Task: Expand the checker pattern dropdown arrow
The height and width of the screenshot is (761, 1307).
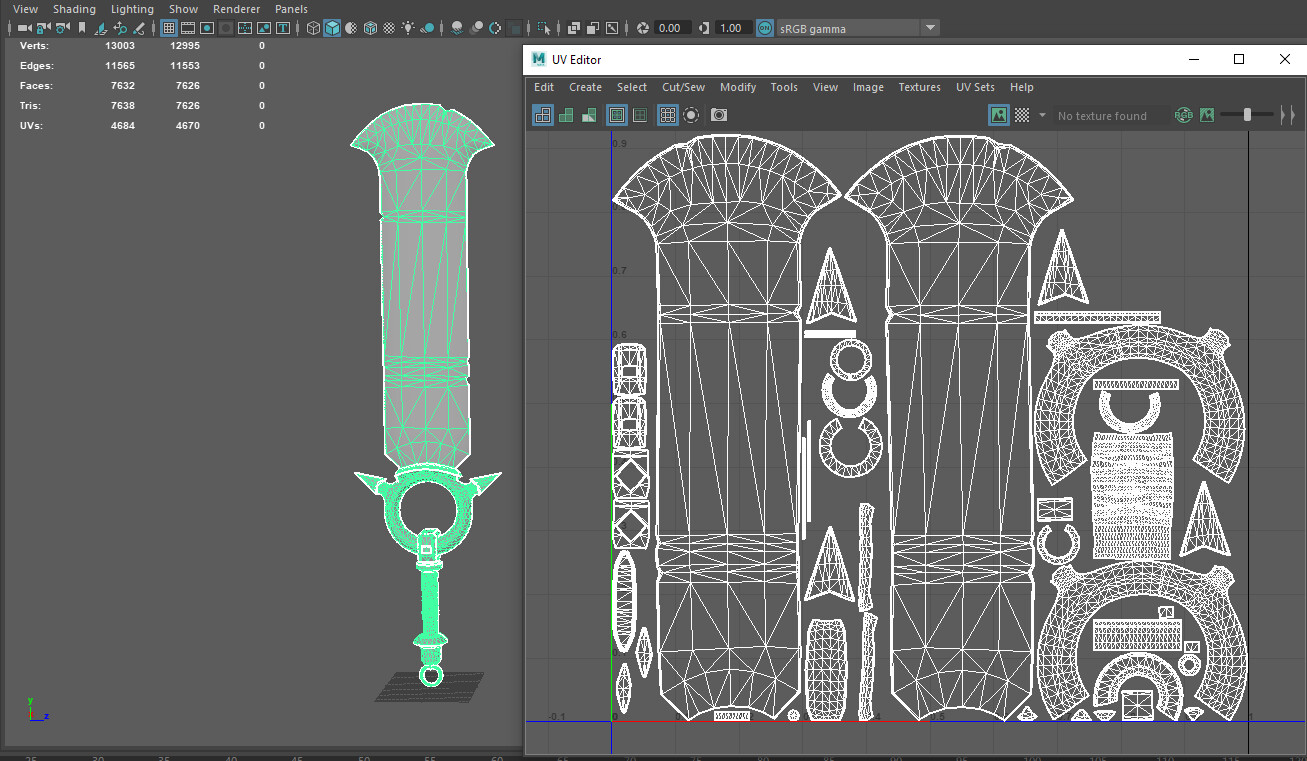Action: coord(1041,115)
